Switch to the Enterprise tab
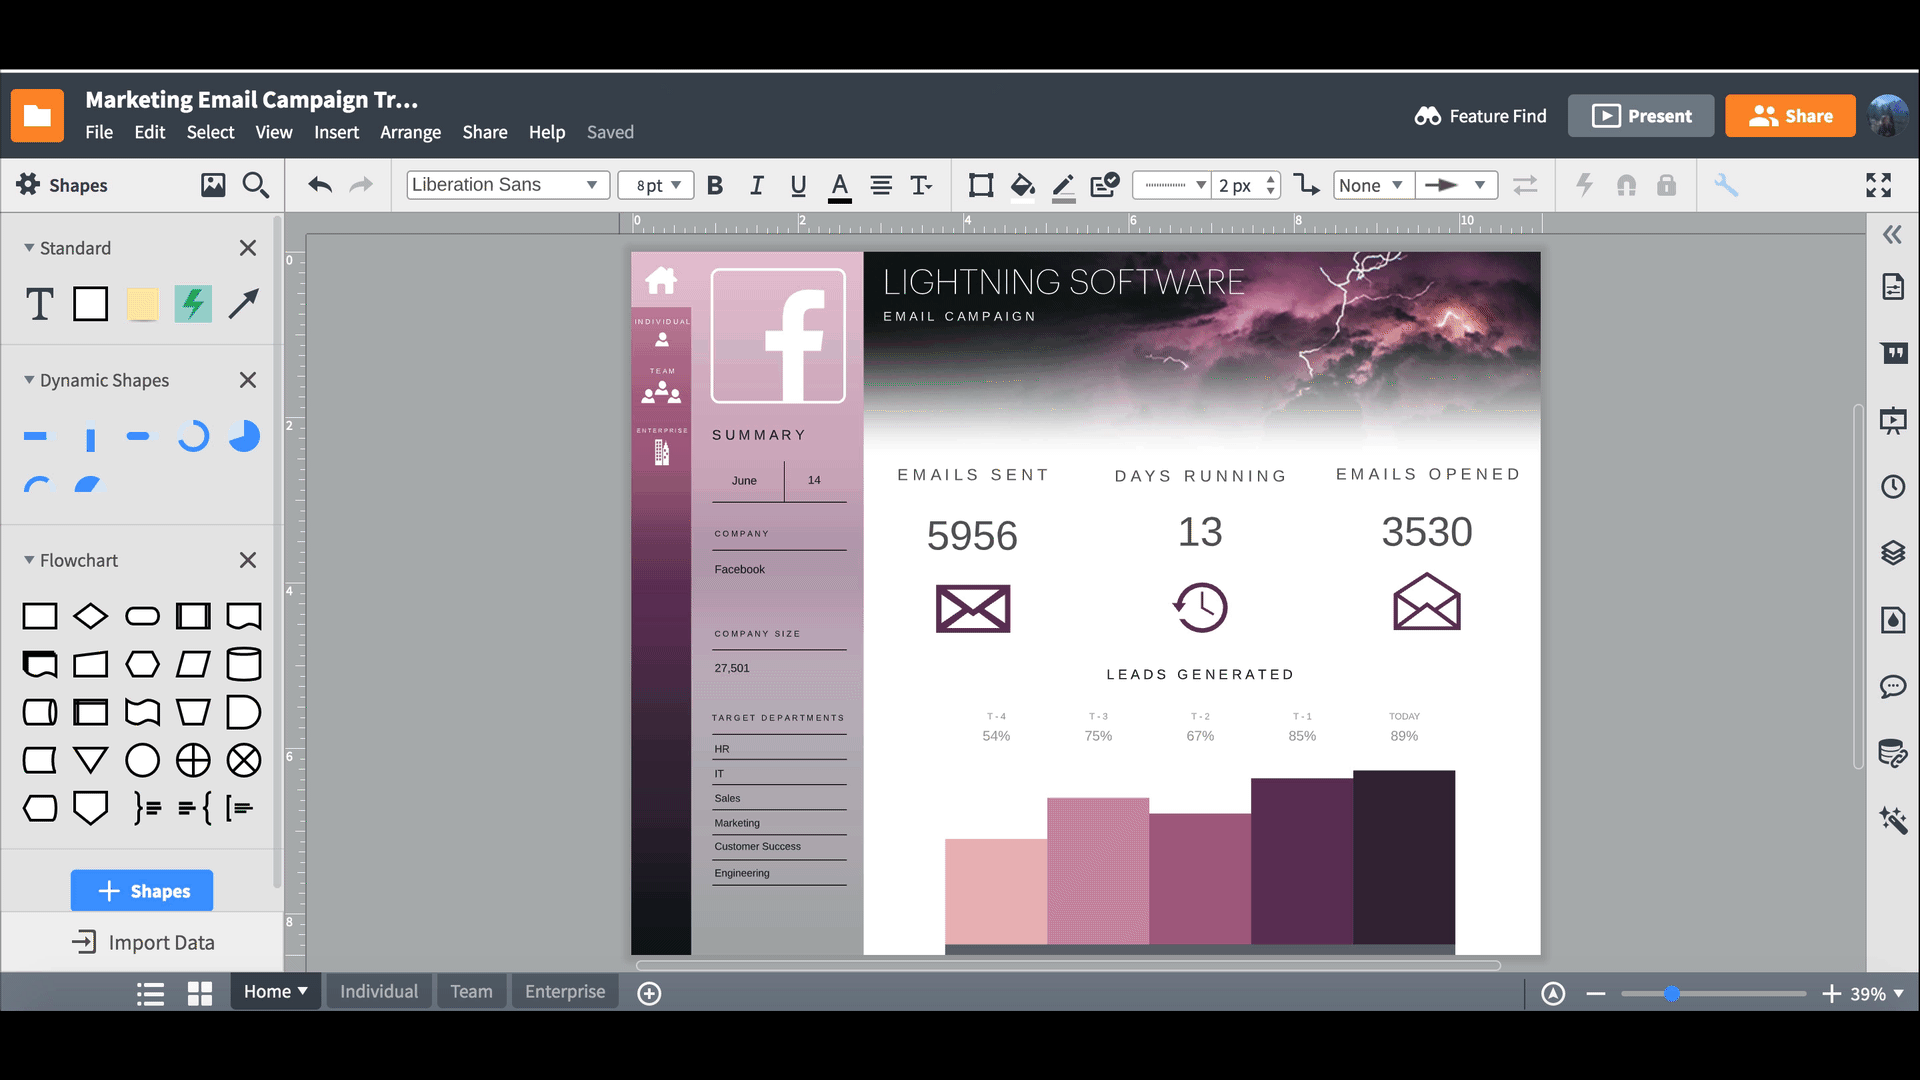The image size is (1920, 1080). (x=564, y=991)
